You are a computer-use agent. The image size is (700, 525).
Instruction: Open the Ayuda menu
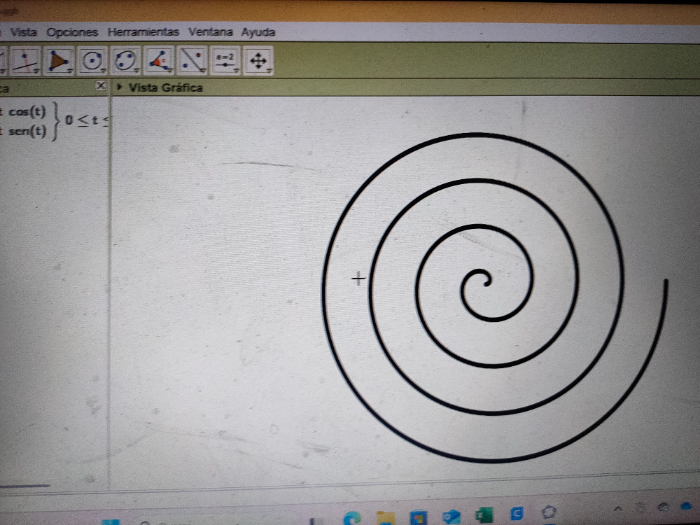[x=258, y=32]
